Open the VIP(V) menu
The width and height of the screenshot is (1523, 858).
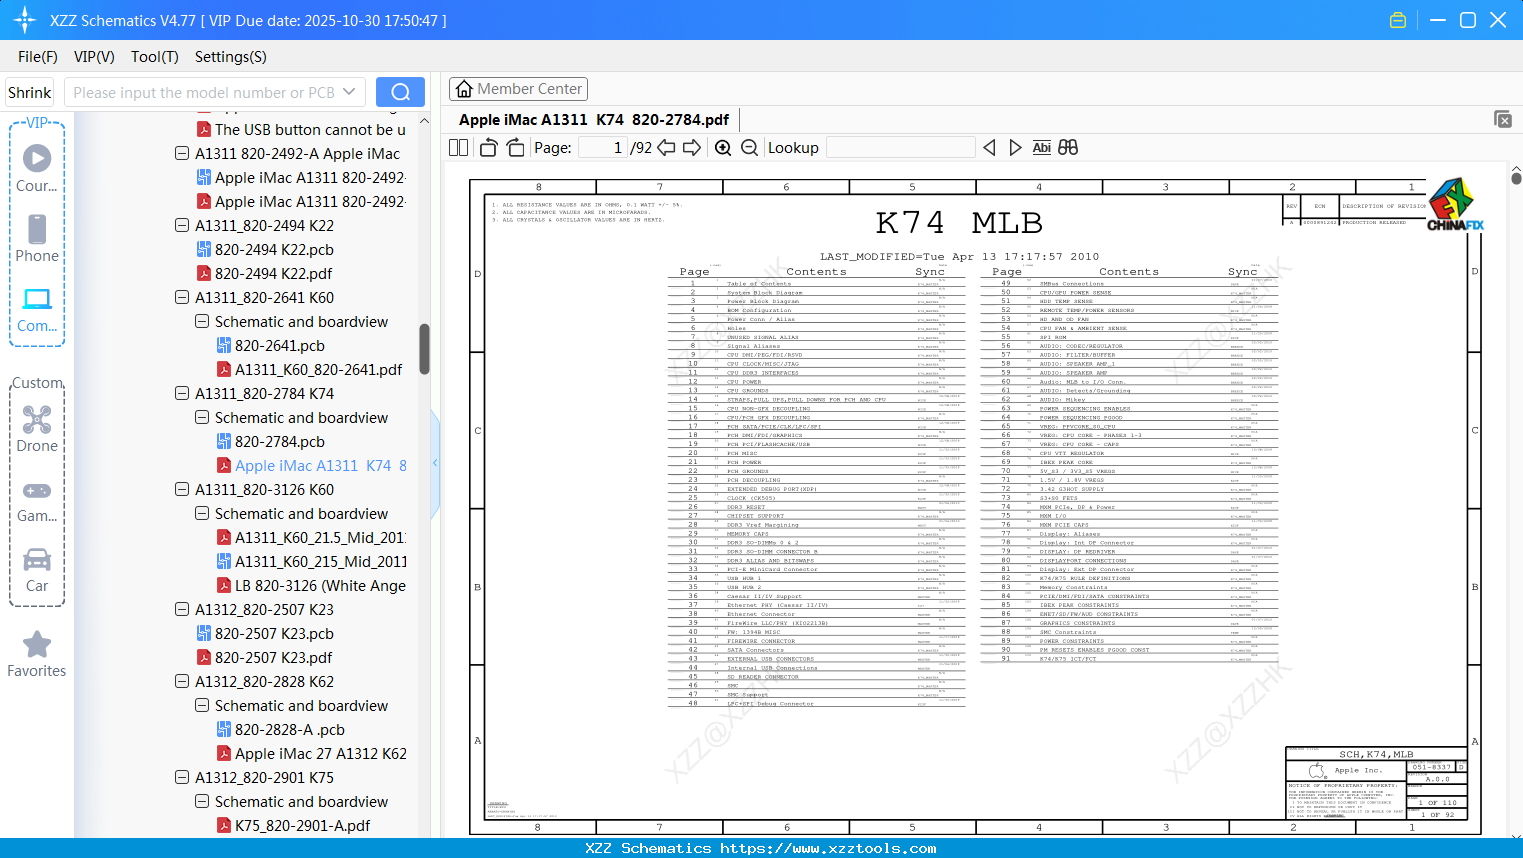coord(94,57)
